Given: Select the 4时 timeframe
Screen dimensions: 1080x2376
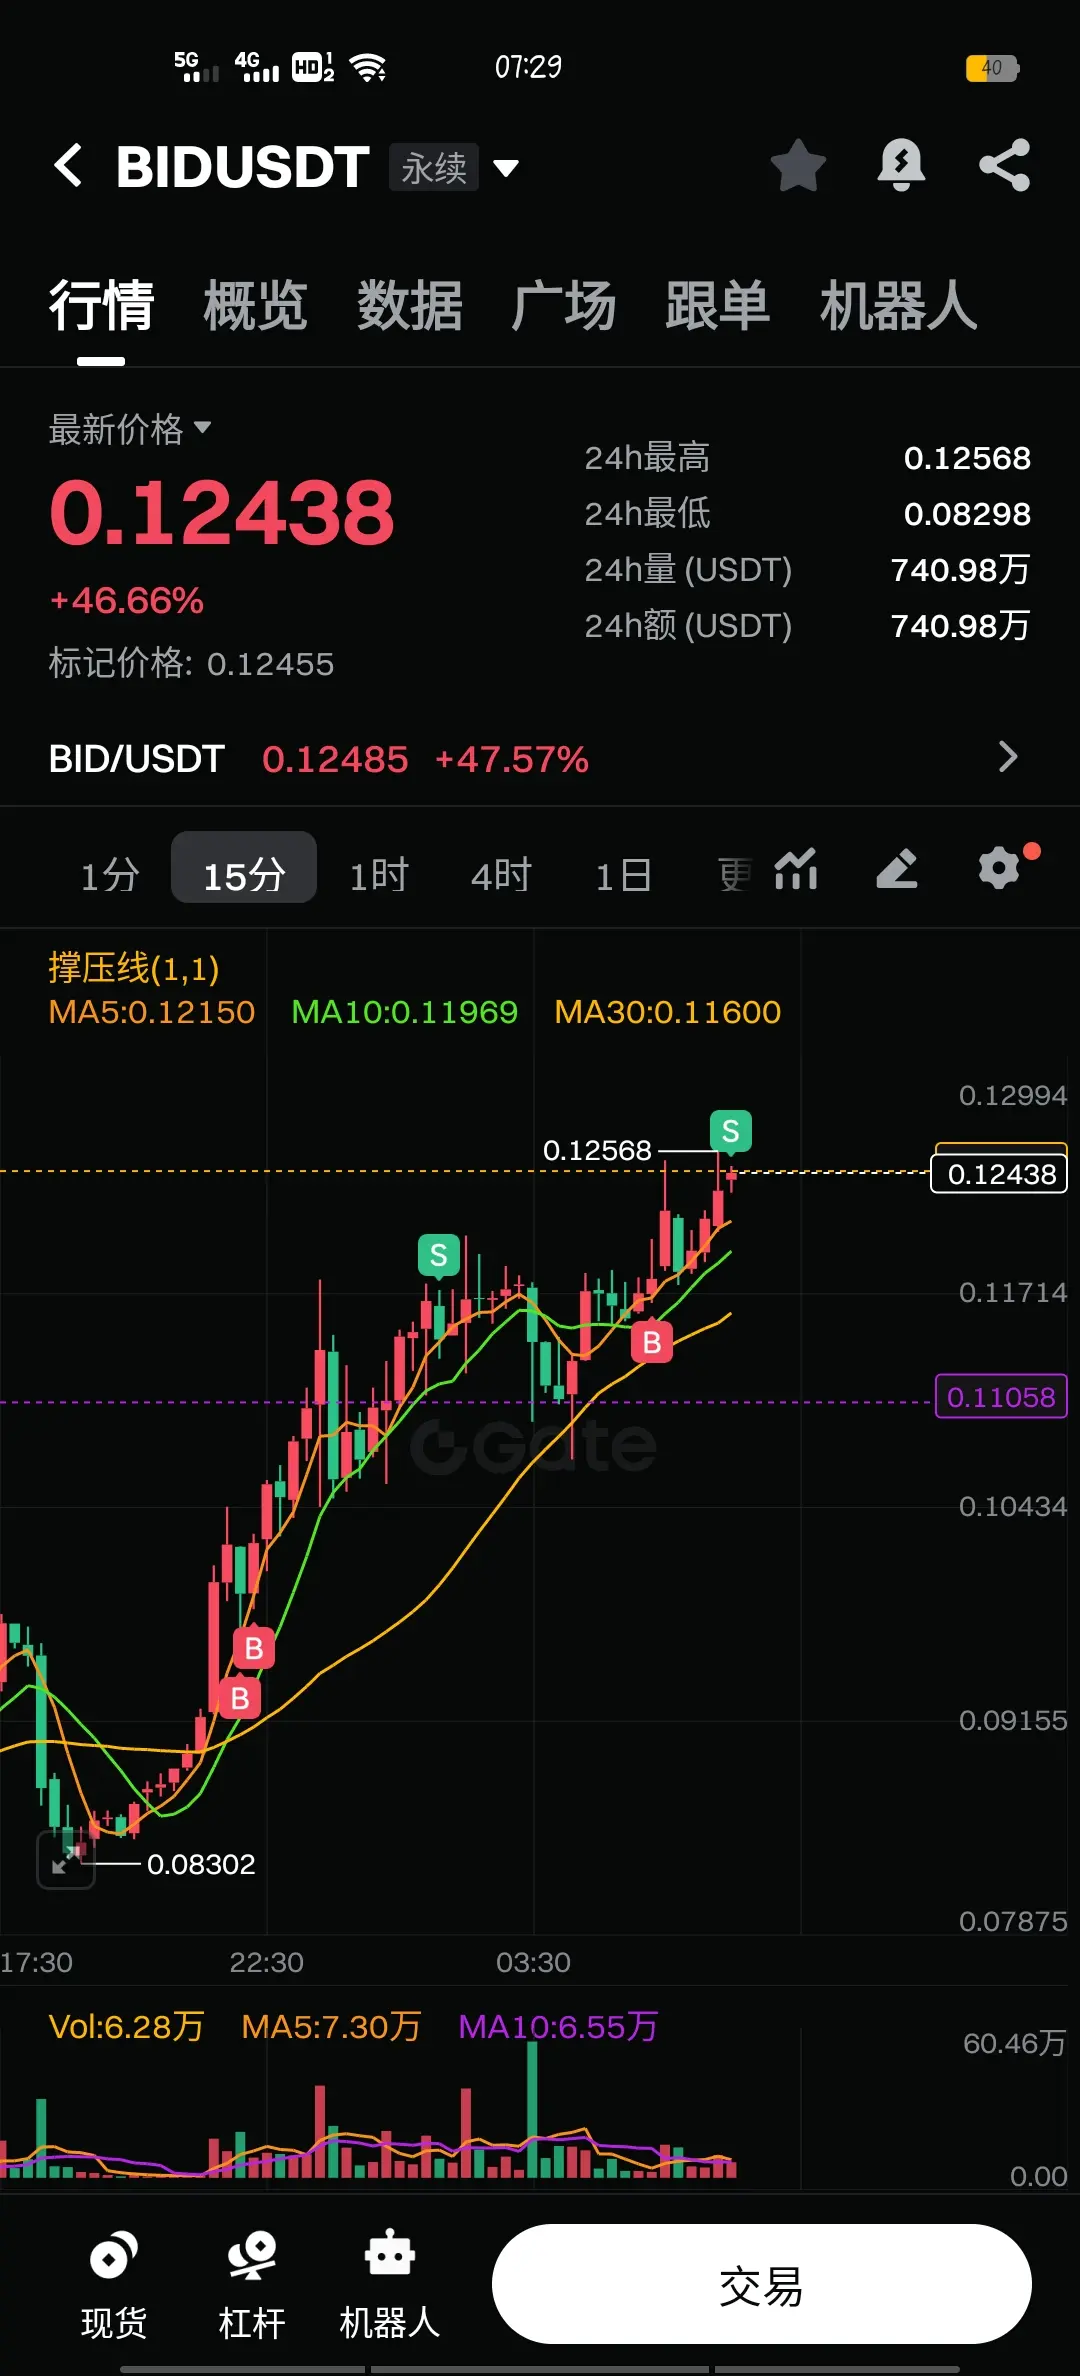Looking at the screenshot, I should click(501, 875).
